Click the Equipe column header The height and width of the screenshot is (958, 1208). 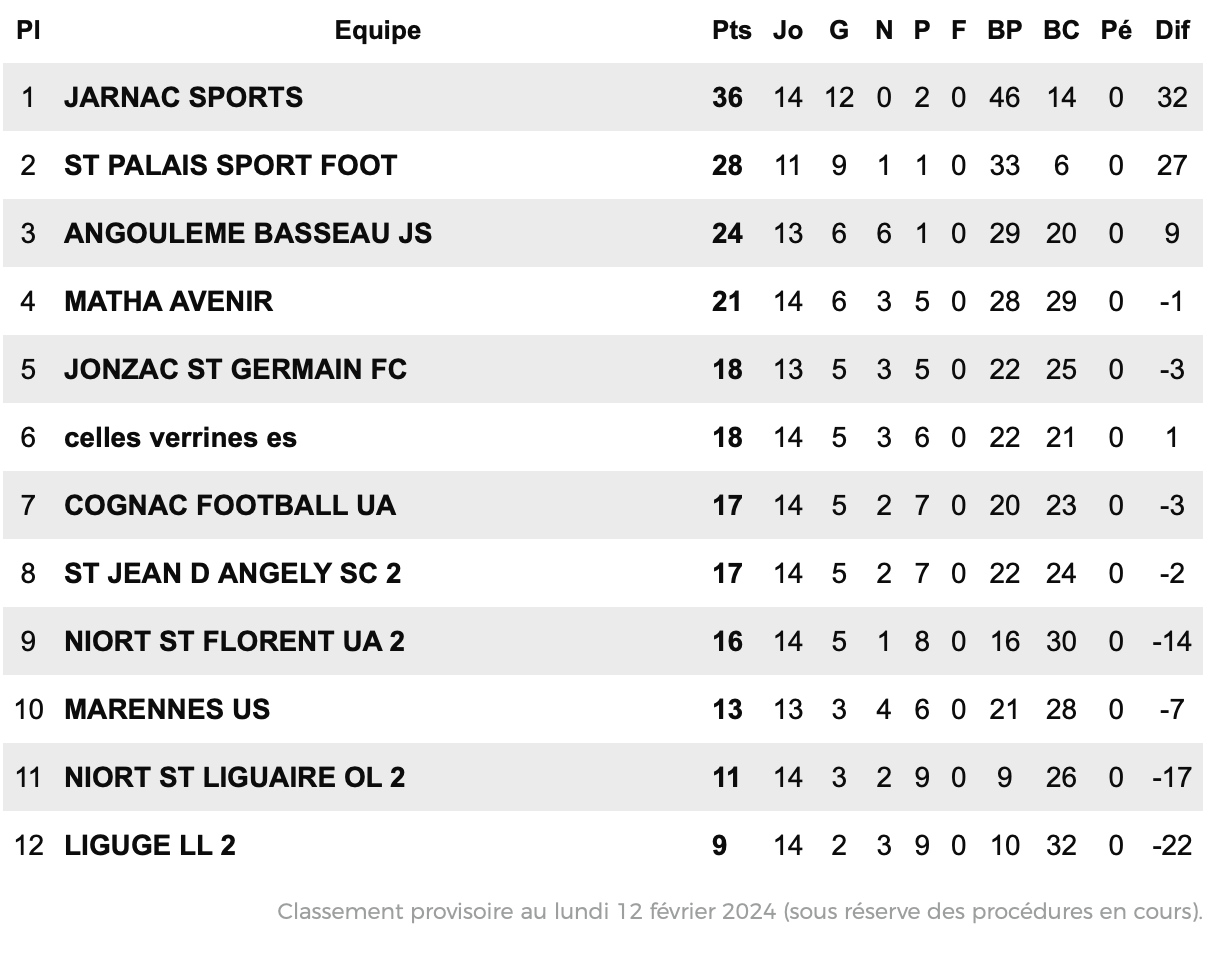click(x=378, y=30)
